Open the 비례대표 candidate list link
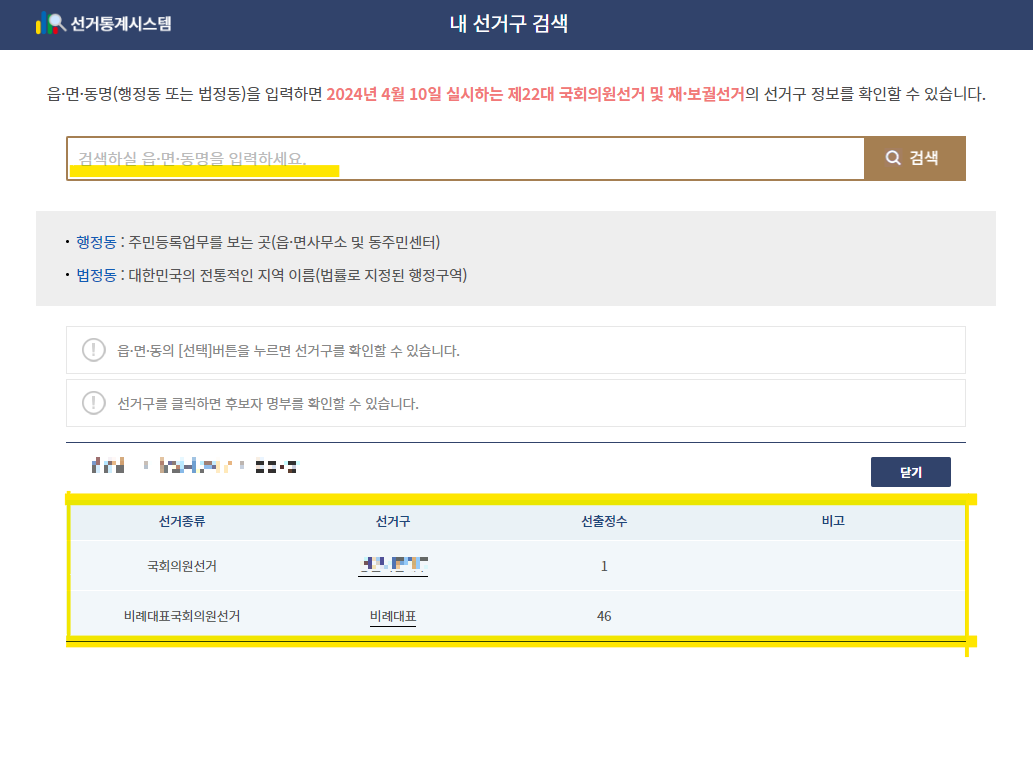1033x773 pixels. pyautogui.click(x=392, y=616)
